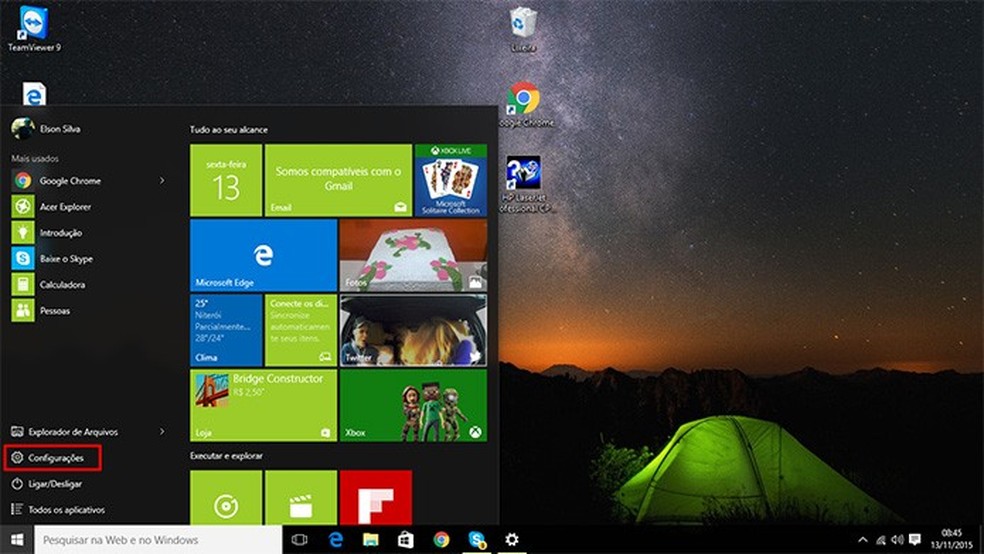
Task: Open the Clima weather tile
Action: coord(226,330)
